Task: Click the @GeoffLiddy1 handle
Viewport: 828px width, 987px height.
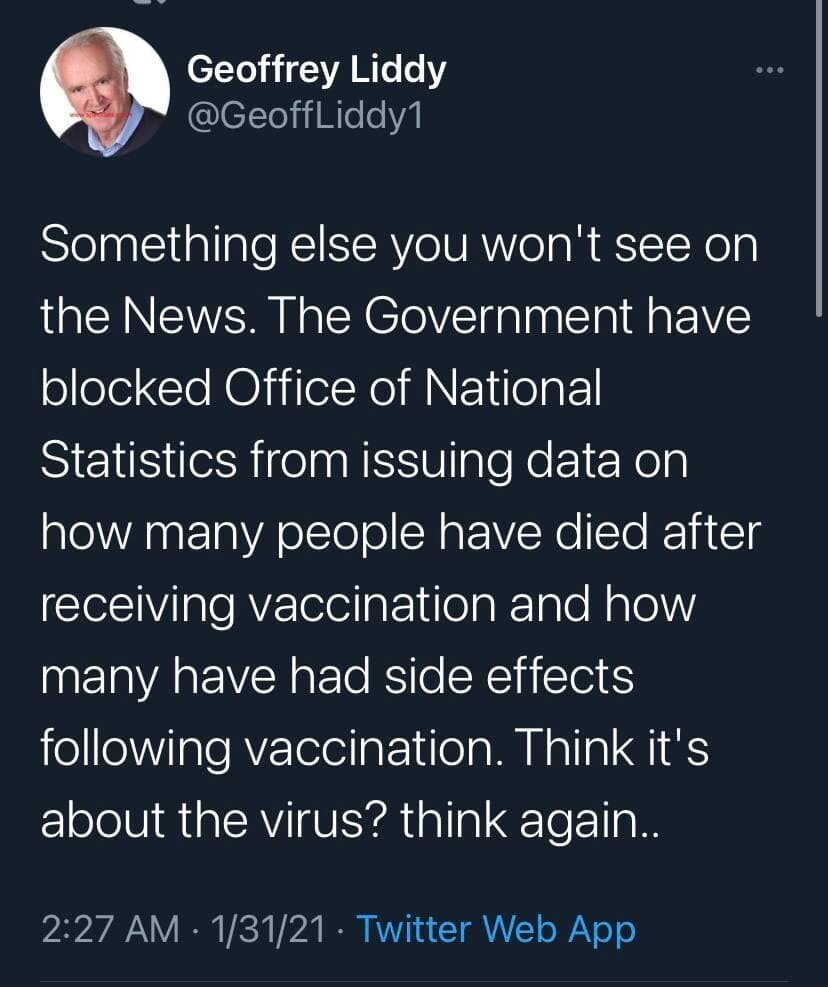Action: pos(305,116)
